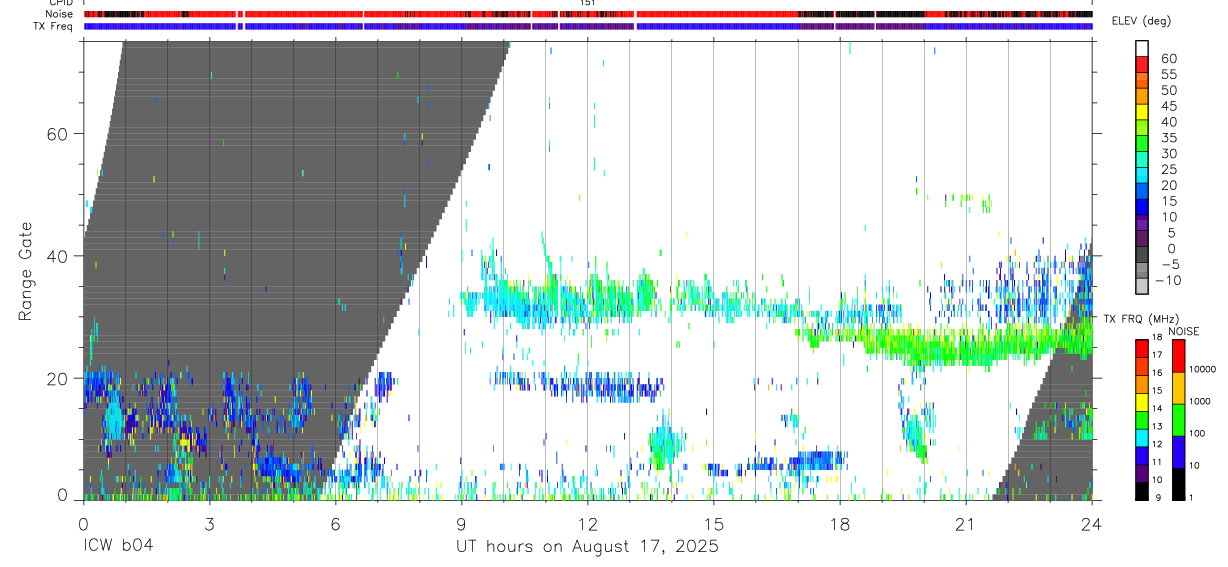Click the '21' tick label on the UT hours axis

(x=965, y=524)
